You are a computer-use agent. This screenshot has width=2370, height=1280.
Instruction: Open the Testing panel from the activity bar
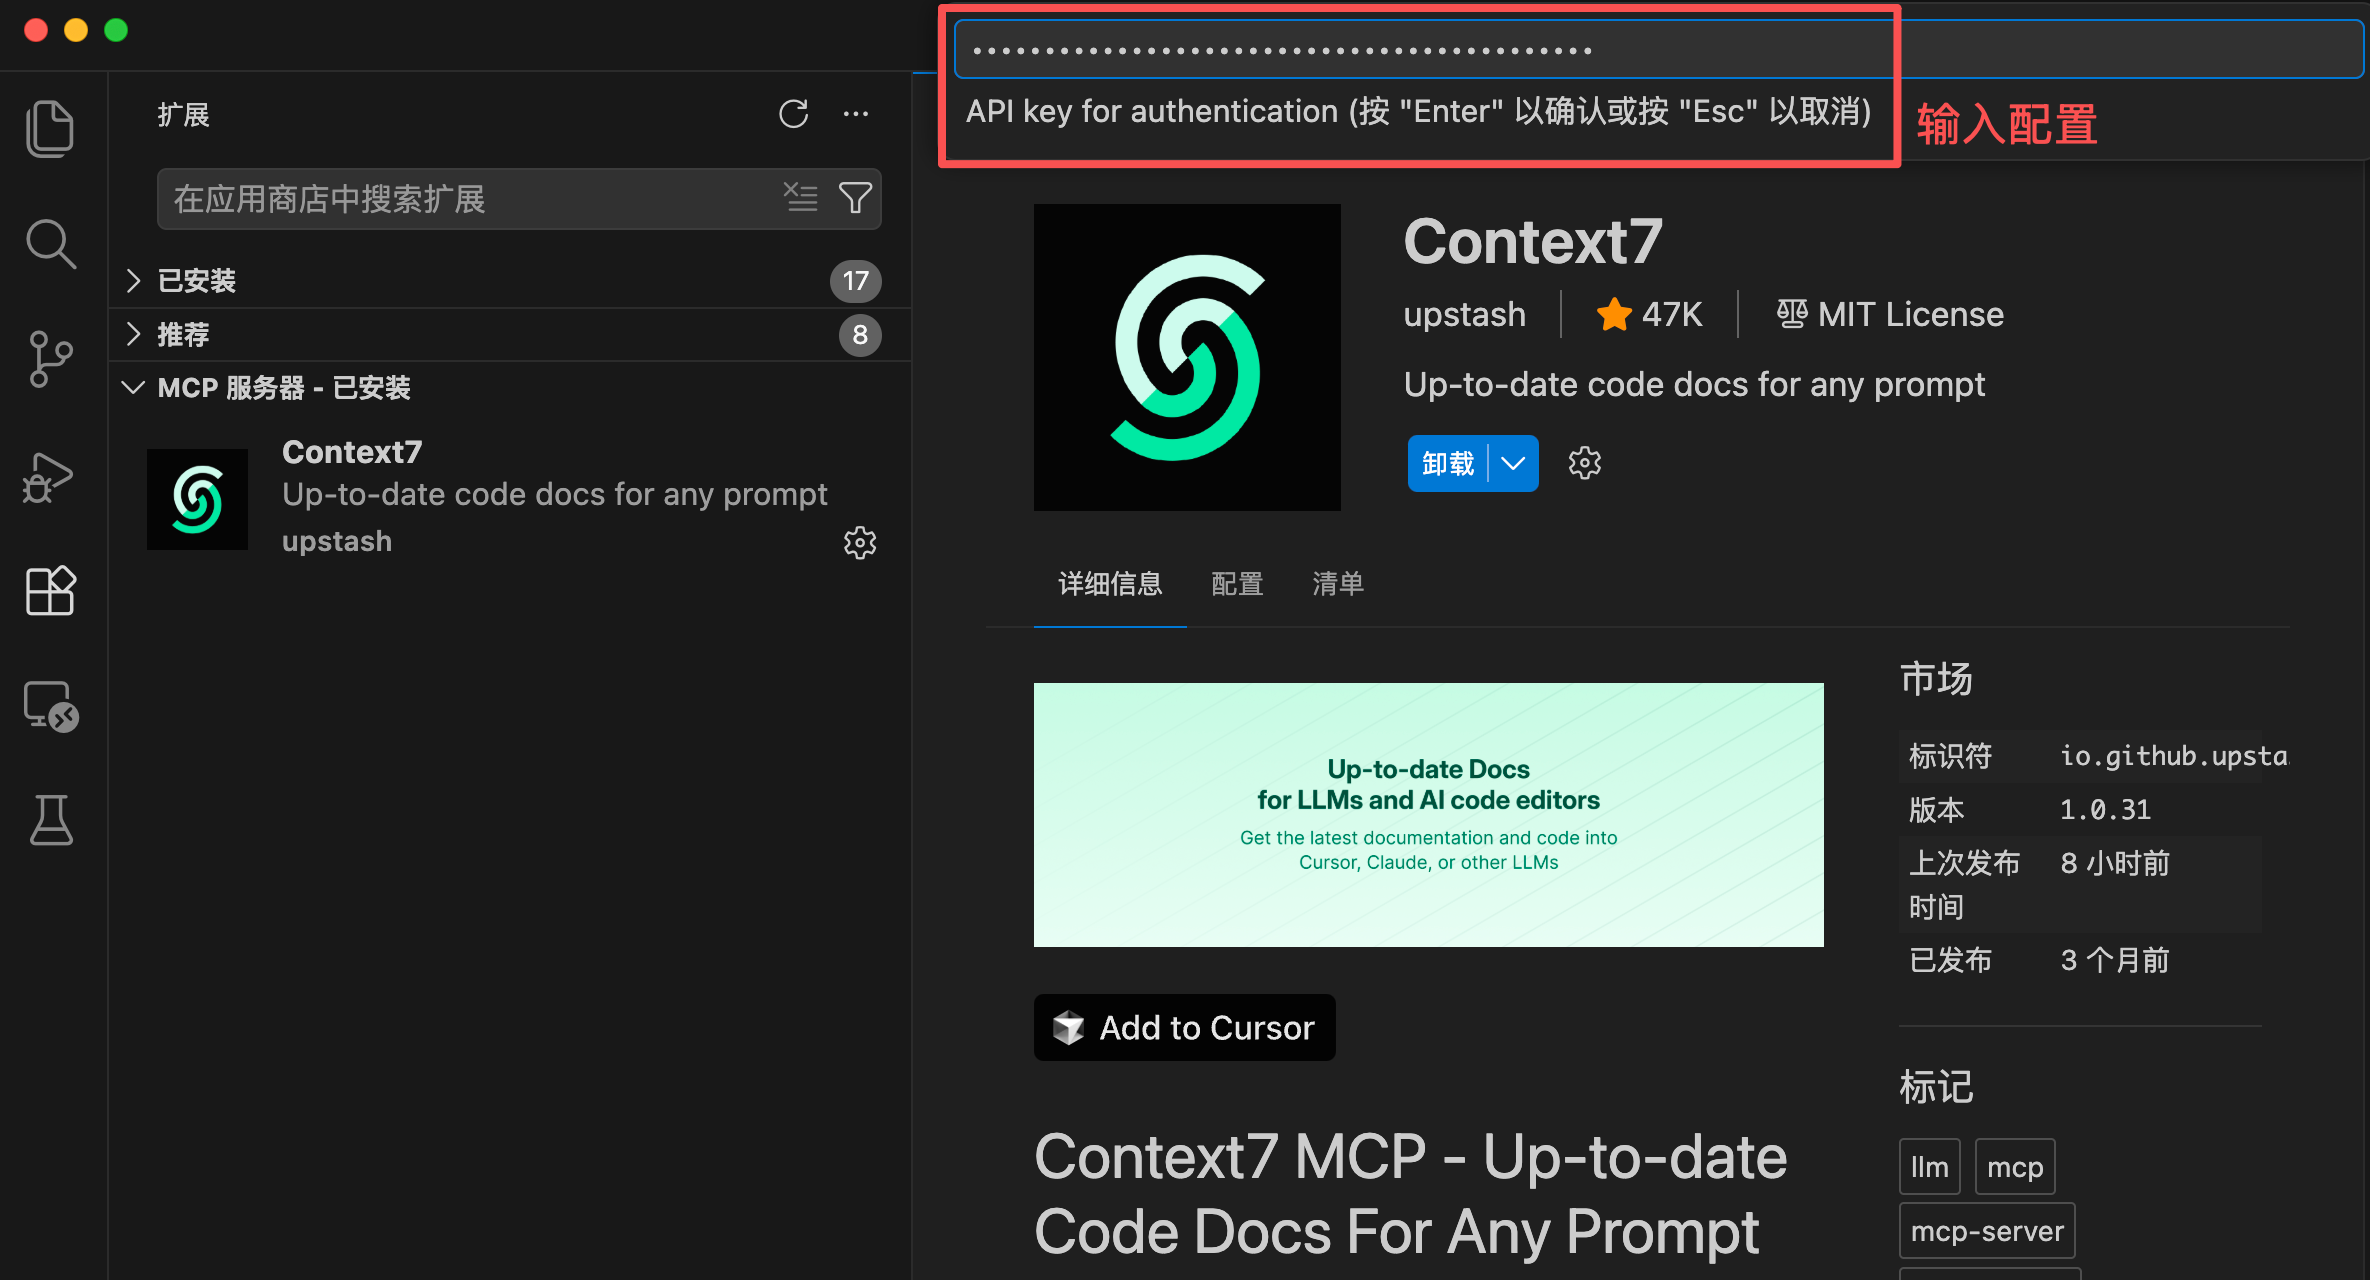pos(50,820)
